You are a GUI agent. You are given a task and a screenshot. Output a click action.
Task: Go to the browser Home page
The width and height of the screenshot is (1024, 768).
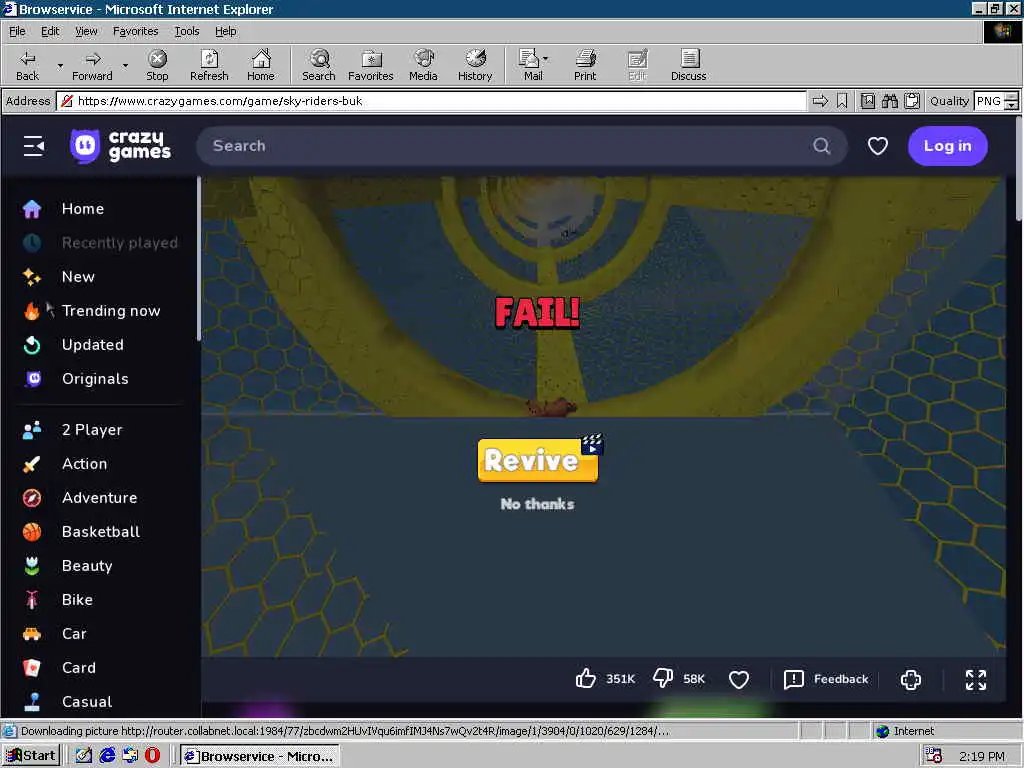click(261, 65)
